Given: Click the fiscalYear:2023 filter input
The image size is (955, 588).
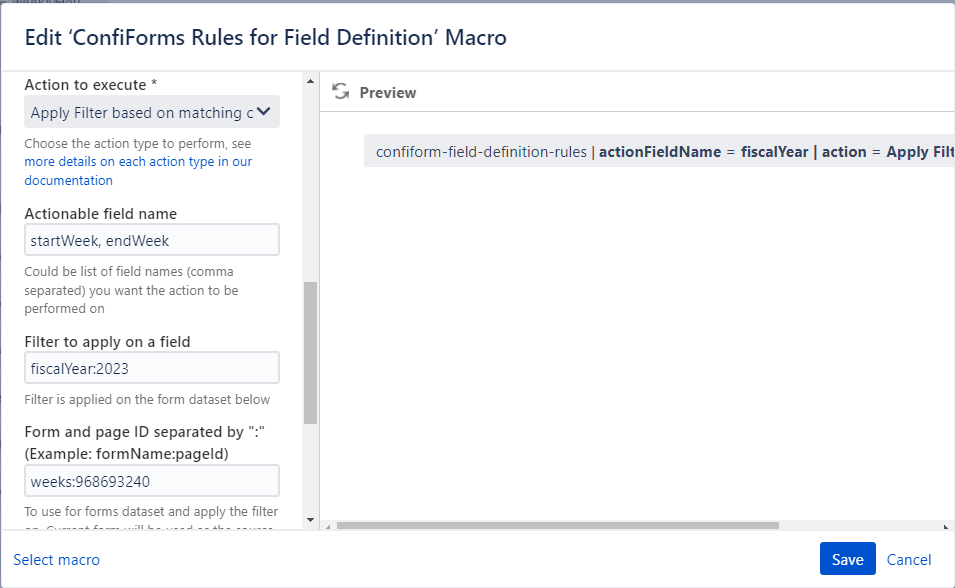Looking at the screenshot, I should [151, 368].
